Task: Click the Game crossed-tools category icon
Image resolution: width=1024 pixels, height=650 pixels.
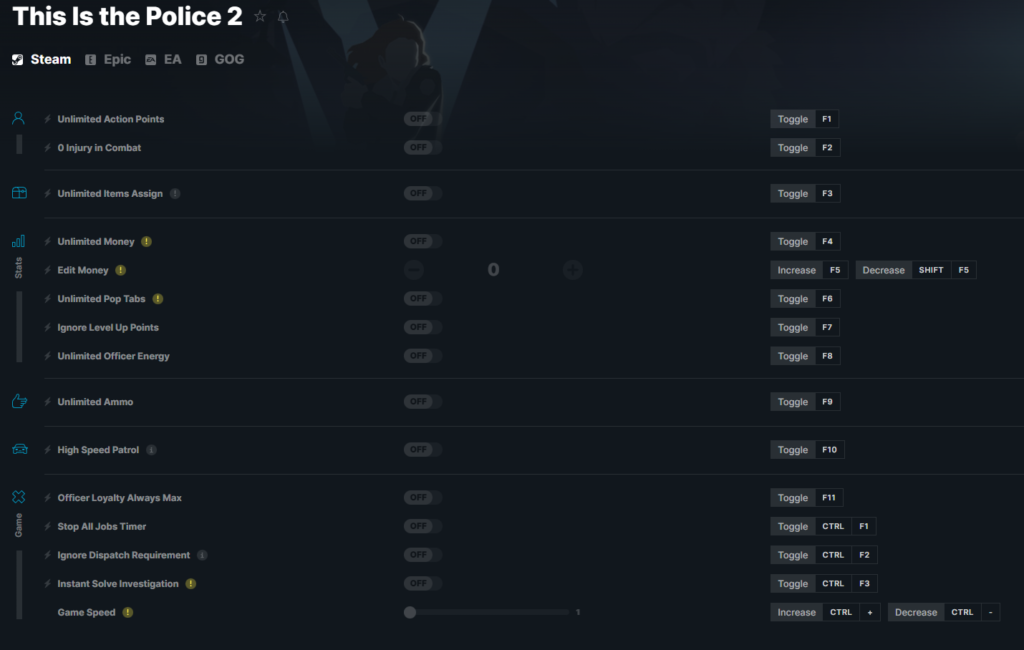Action: click(18, 497)
